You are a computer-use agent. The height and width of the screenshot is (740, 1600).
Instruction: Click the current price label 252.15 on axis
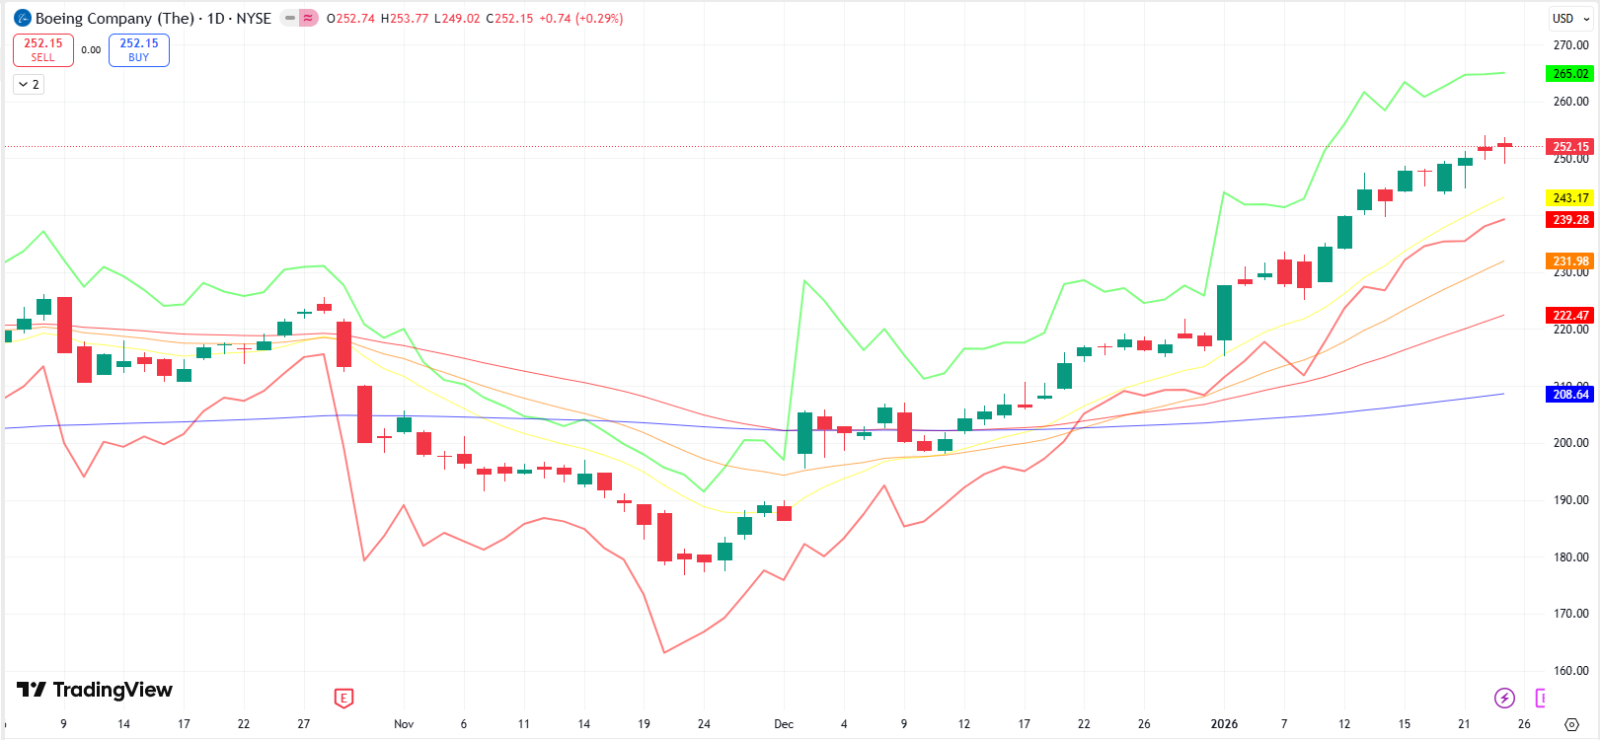(x=1571, y=146)
